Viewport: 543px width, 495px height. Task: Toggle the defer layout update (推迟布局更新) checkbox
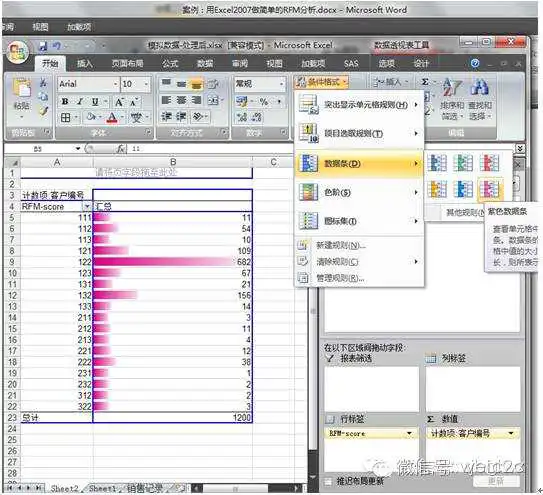[328, 481]
